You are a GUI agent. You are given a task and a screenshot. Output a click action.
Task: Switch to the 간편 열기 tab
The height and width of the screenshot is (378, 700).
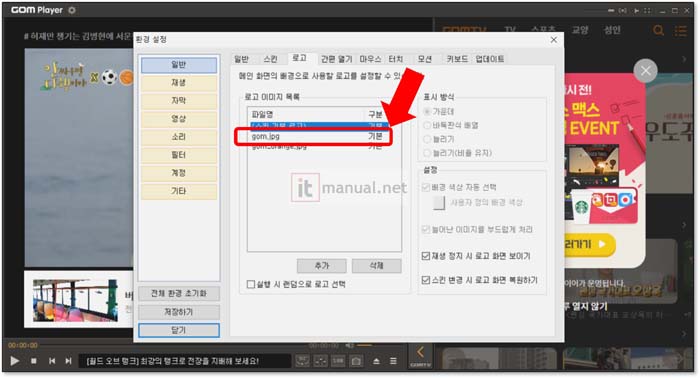(337, 59)
